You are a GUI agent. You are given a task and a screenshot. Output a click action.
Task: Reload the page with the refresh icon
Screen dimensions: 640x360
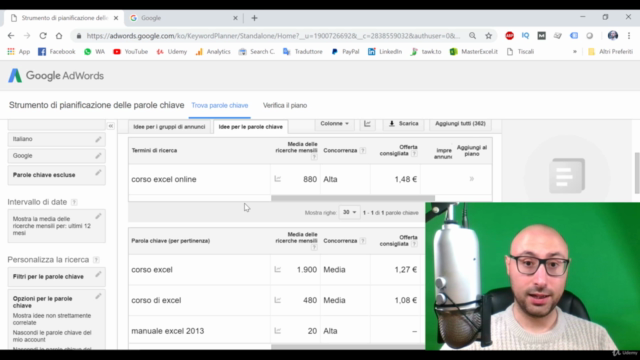(x=43, y=36)
